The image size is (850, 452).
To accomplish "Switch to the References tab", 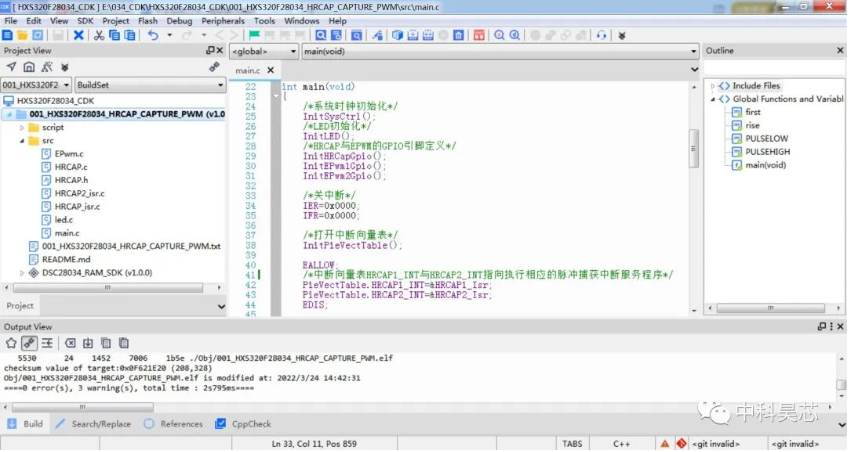I will [173, 424].
